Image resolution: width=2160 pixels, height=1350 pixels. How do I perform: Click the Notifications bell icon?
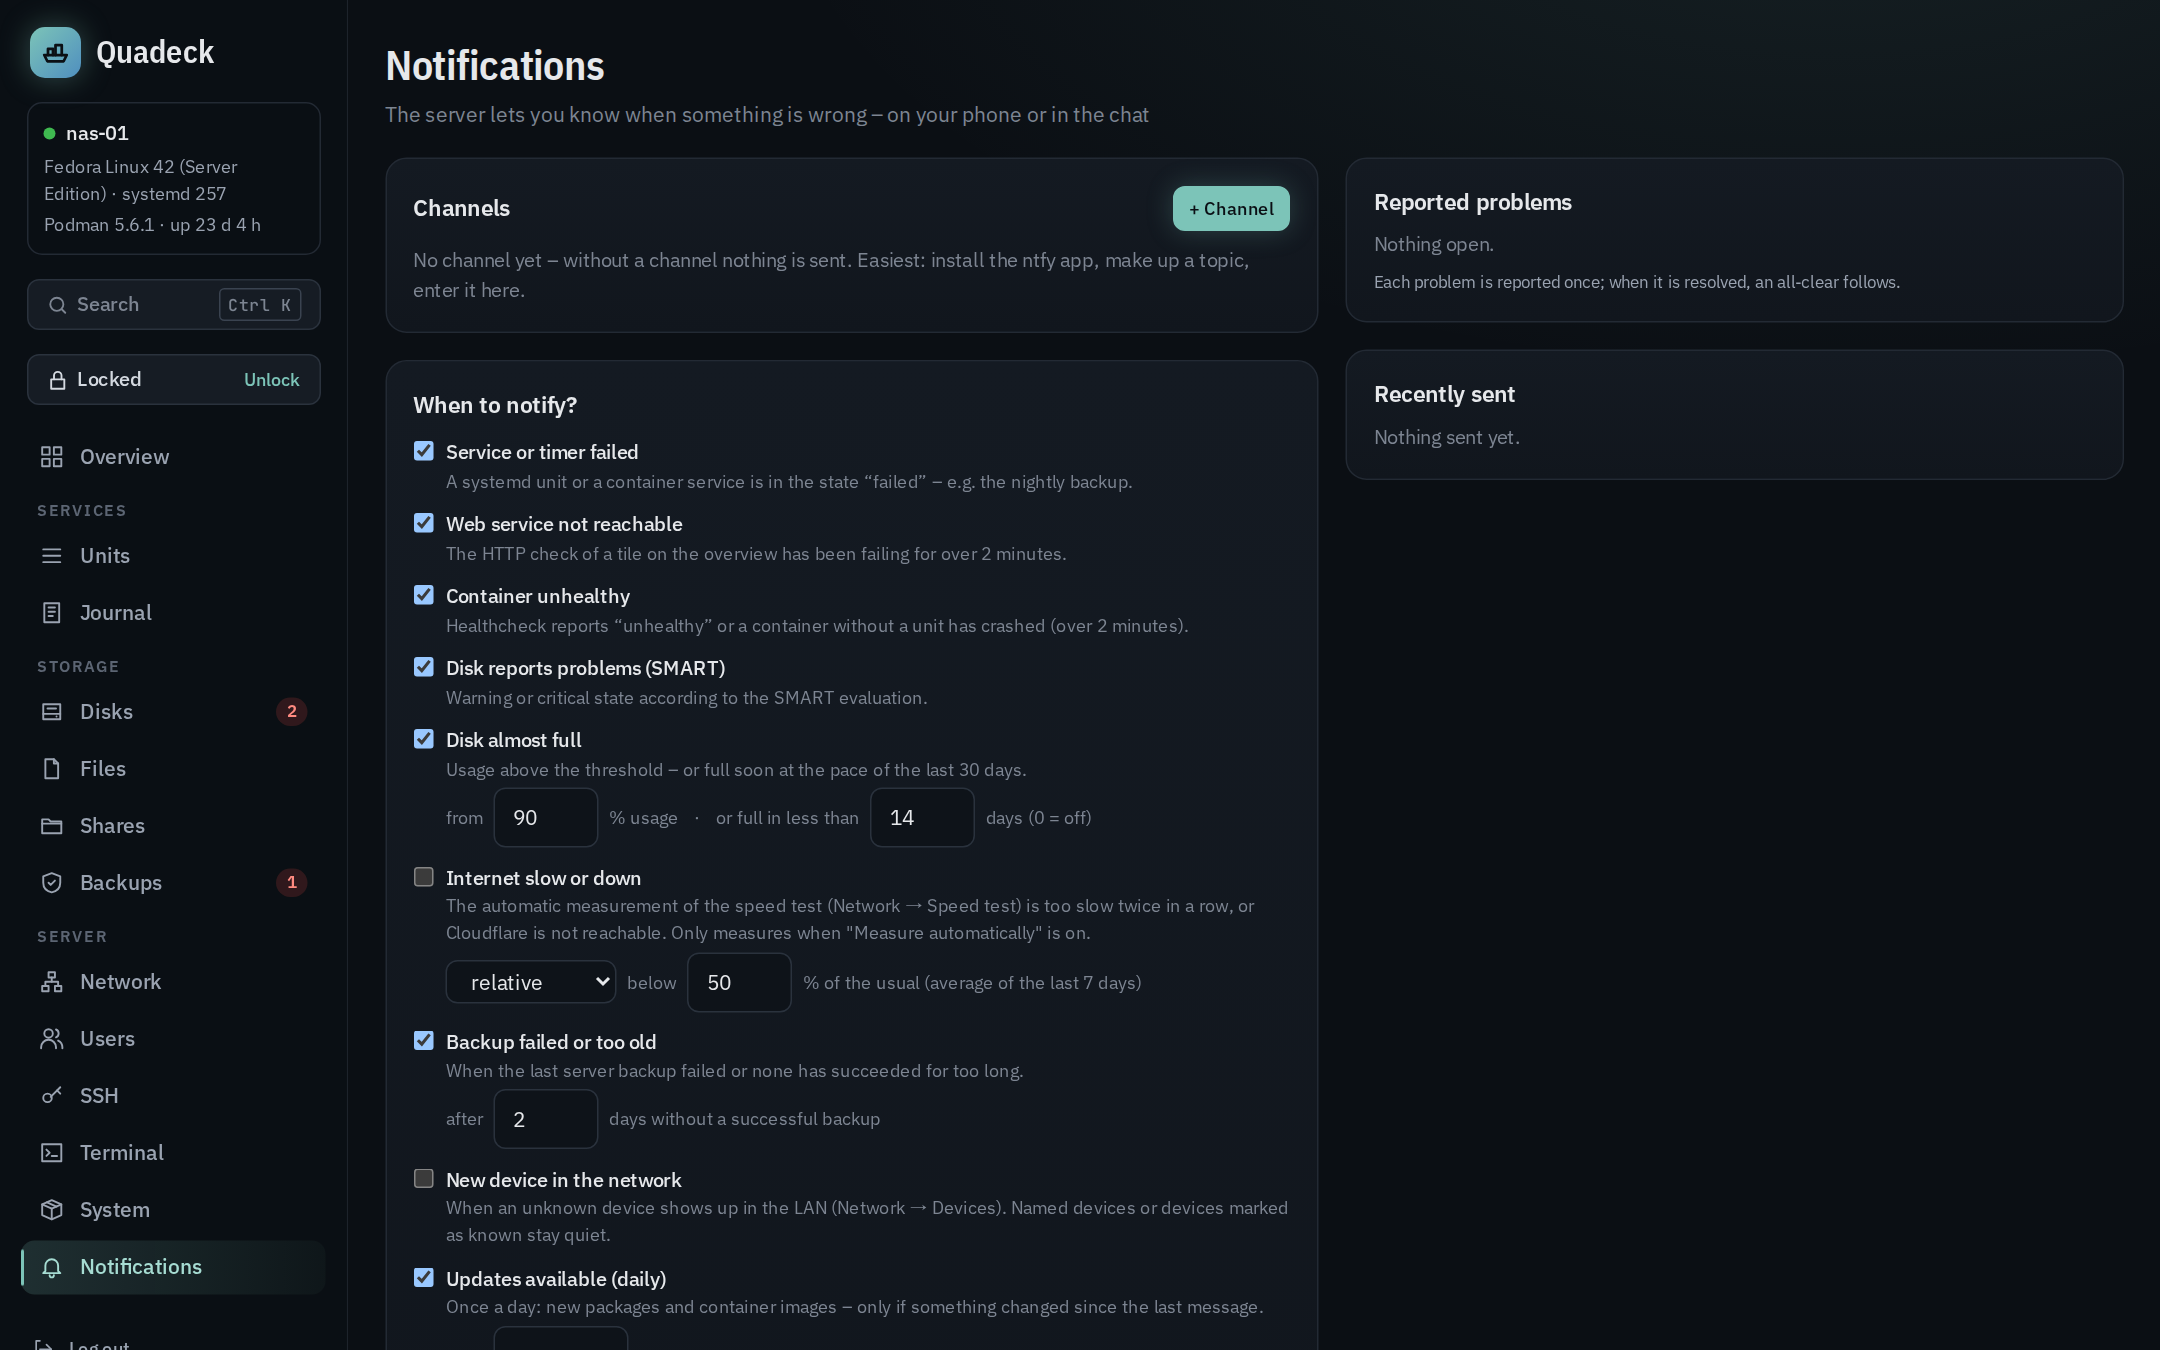click(x=52, y=1268)
